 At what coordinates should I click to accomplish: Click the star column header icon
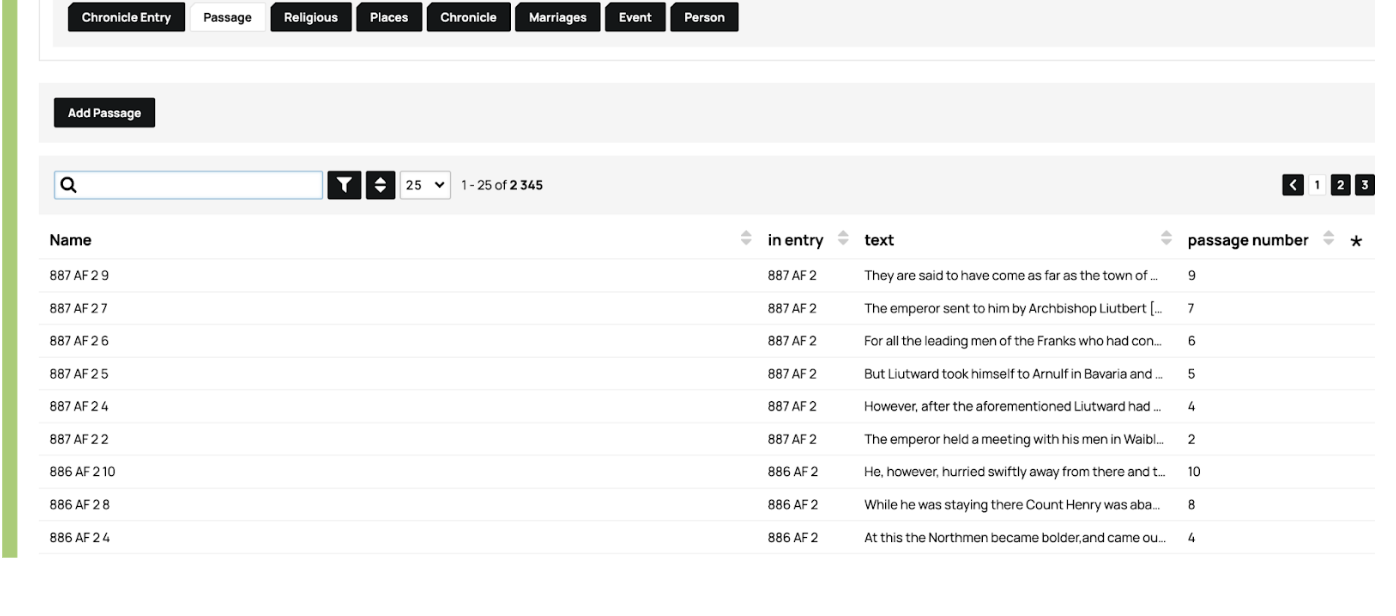[x=1356, y=241]
